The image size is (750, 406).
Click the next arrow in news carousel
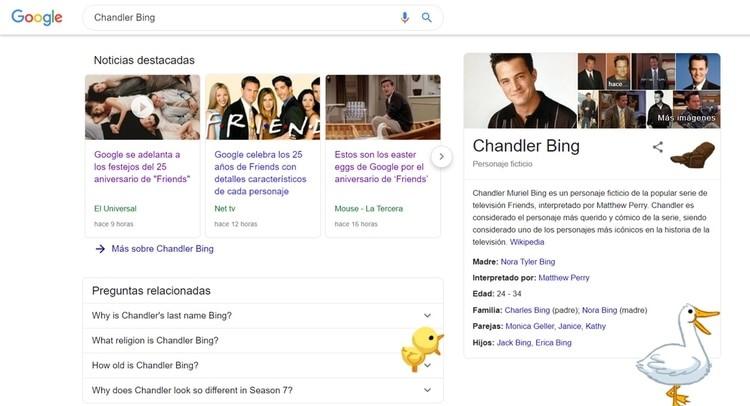pos(441,156)
